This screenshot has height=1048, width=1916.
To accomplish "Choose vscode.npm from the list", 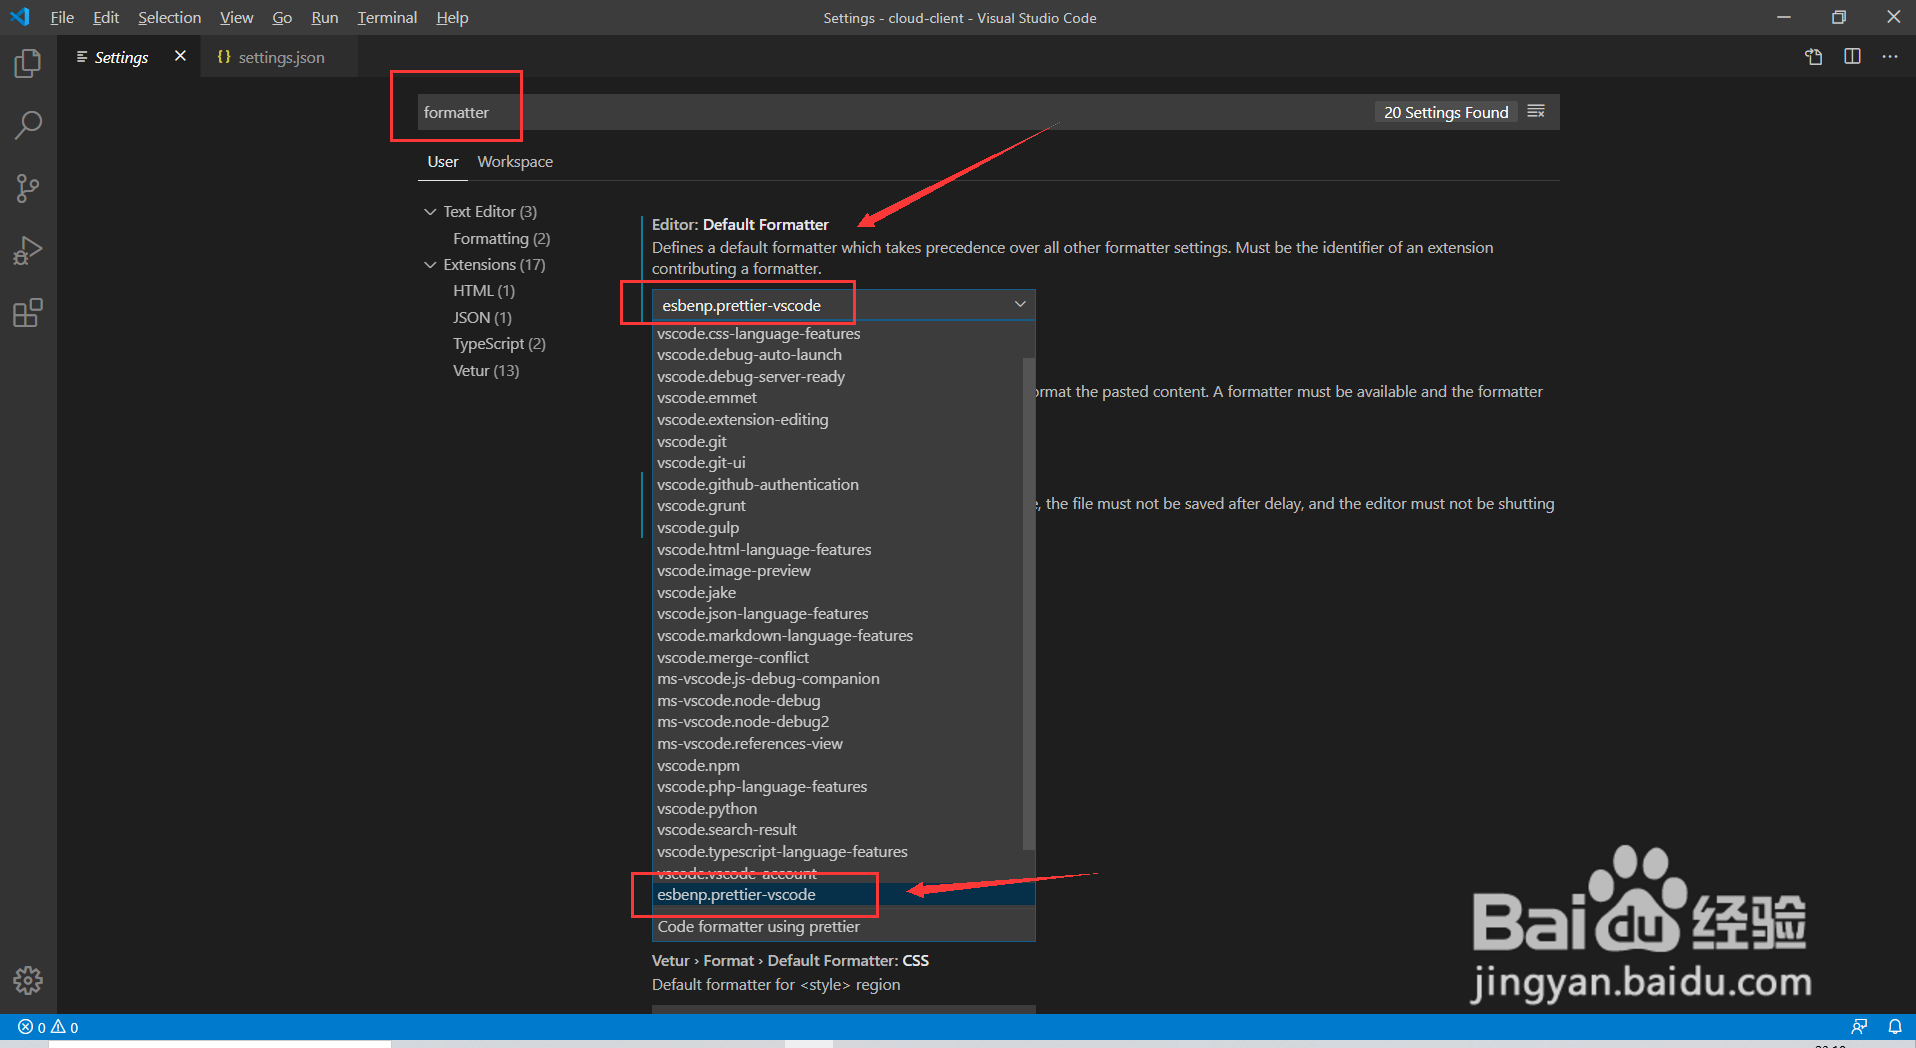I will click(x=838, y=765).
